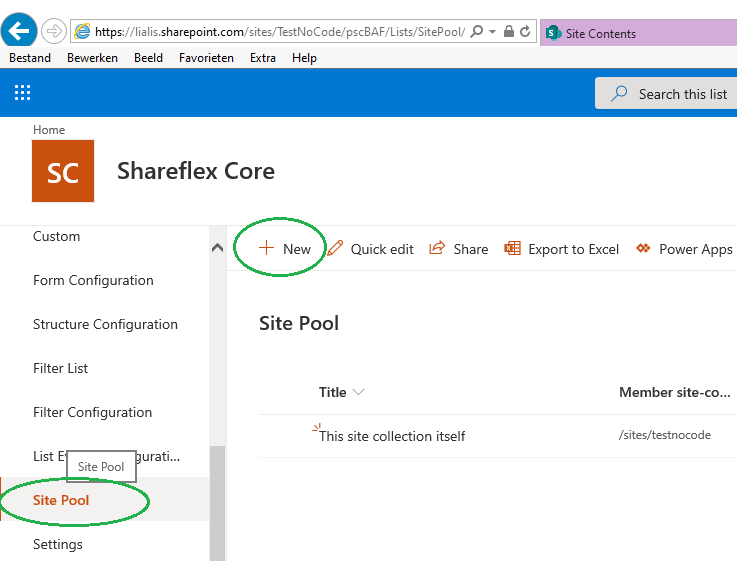737x561 pixels.
Task: Click the navigation scrollbar up arrow
Action: pyautogui.click(x=217, y=248)
